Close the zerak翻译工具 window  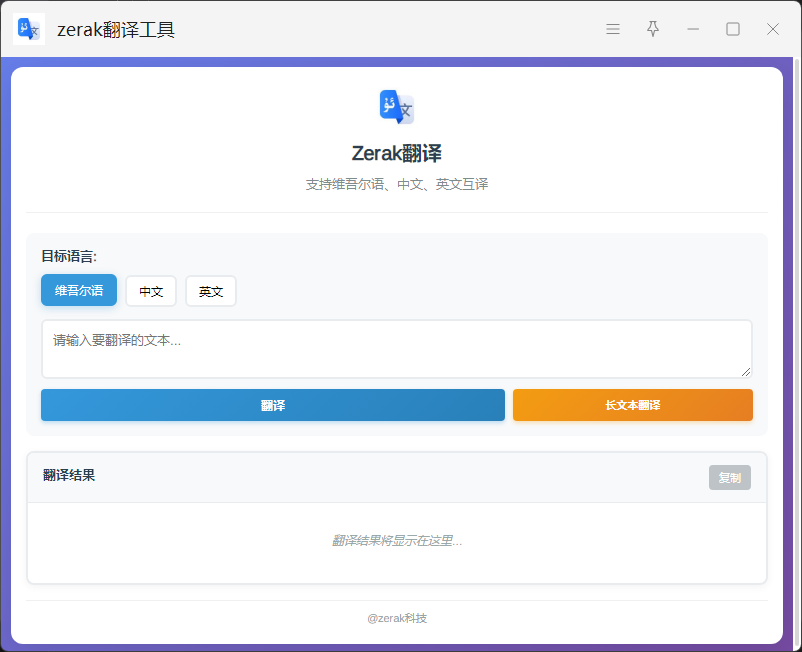coord(773,29)
